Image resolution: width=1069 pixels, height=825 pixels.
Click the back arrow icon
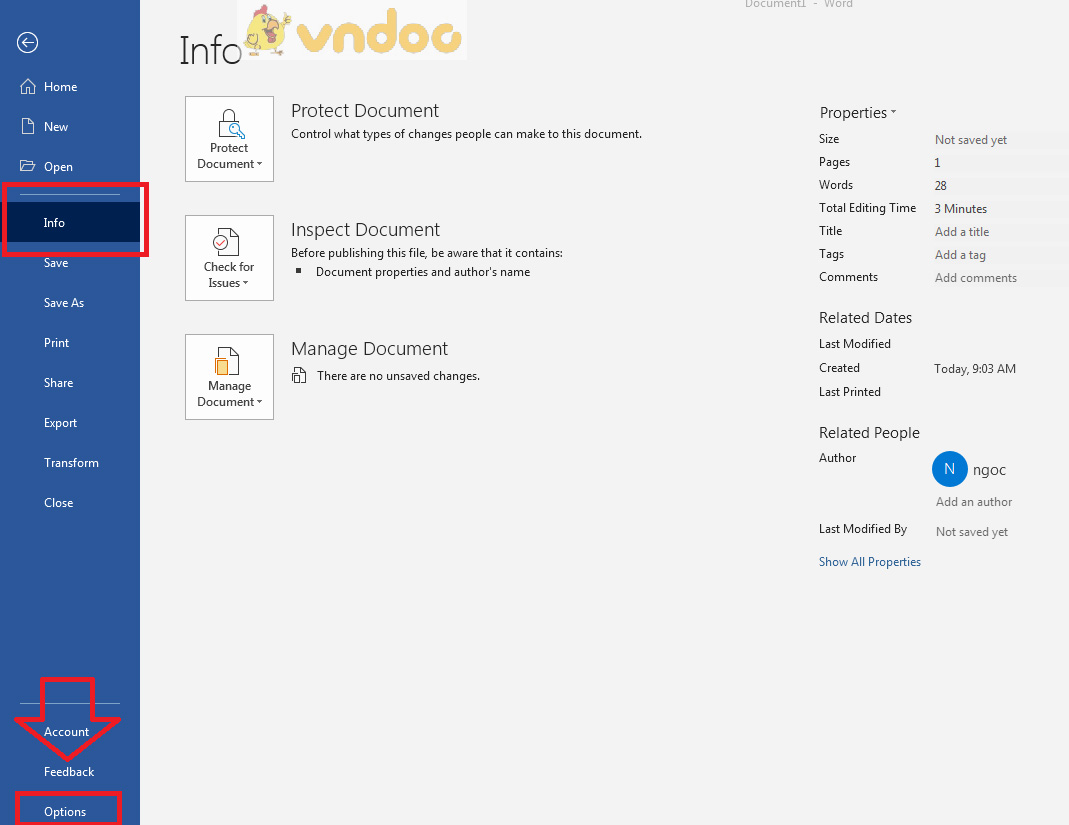28,42
